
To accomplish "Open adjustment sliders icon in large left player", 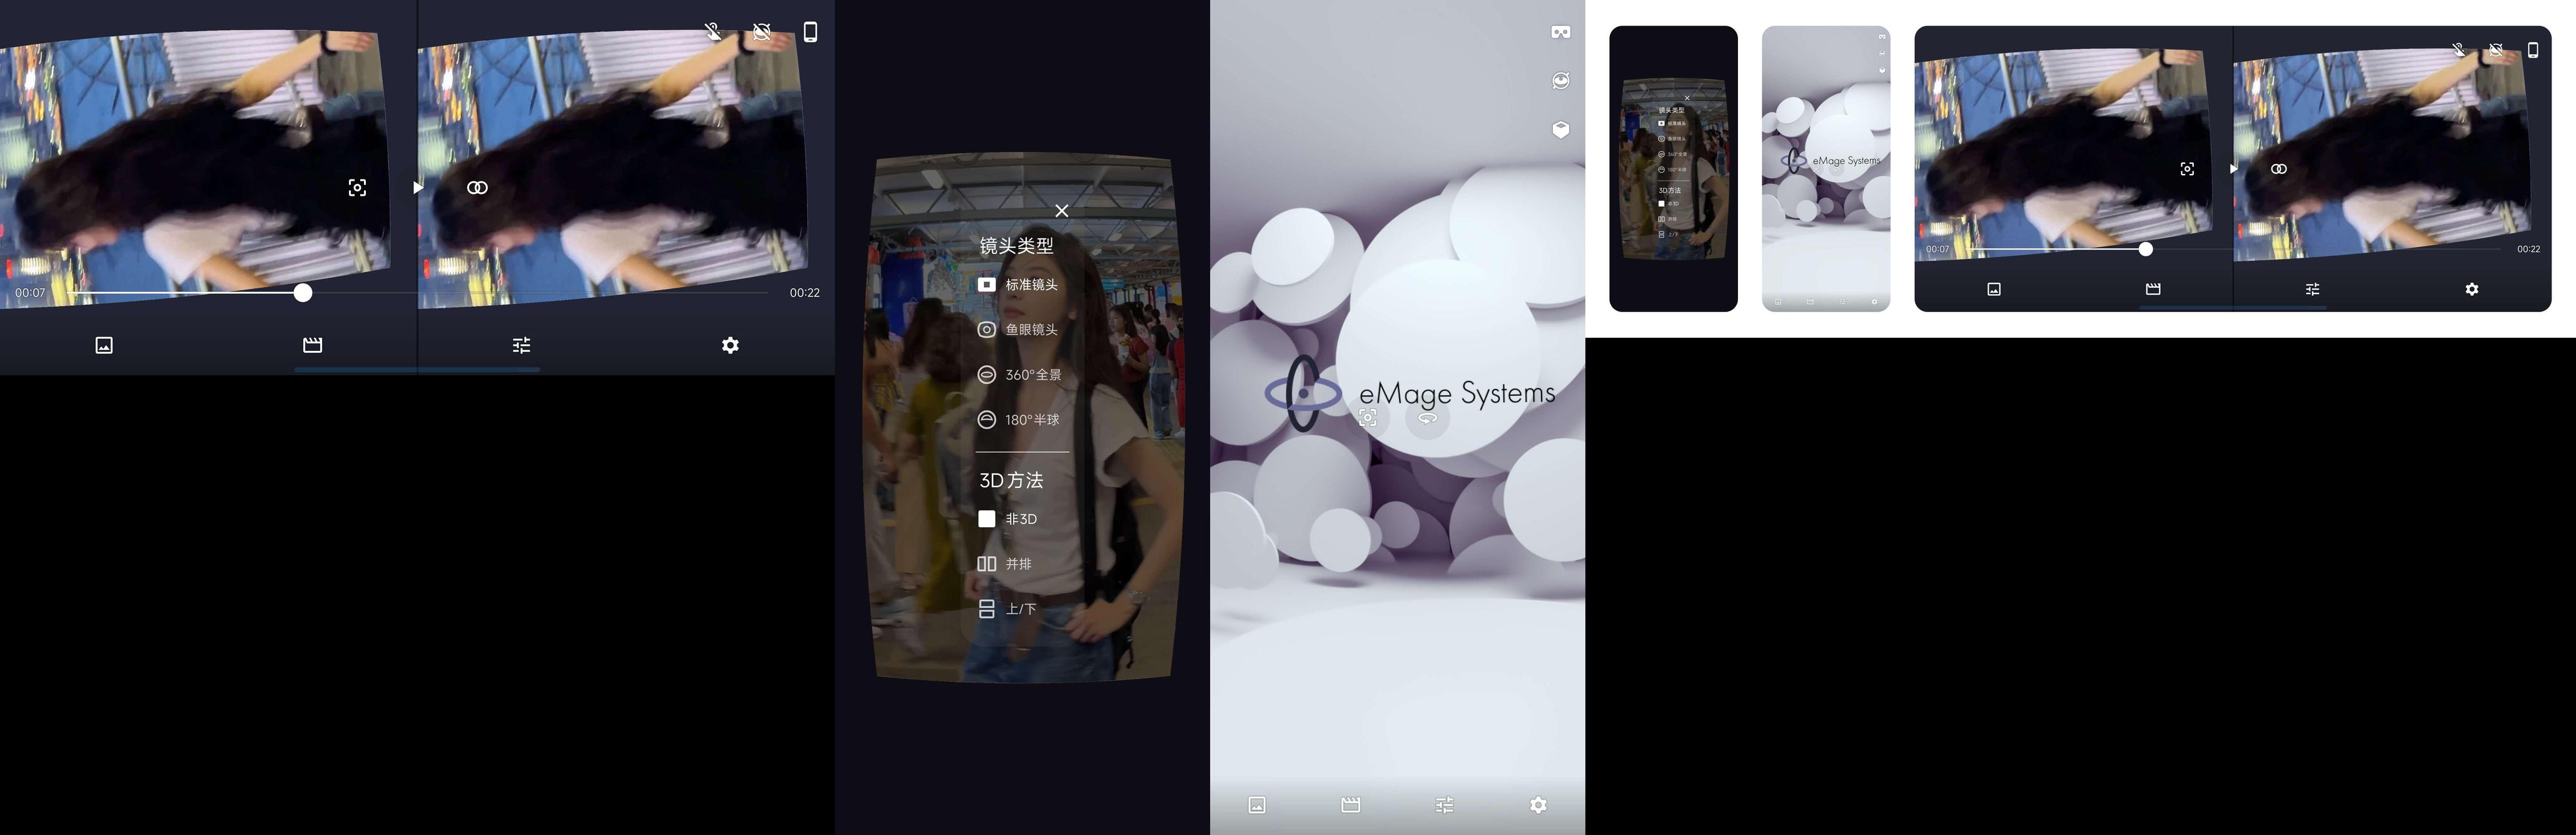I will (521, 345).
